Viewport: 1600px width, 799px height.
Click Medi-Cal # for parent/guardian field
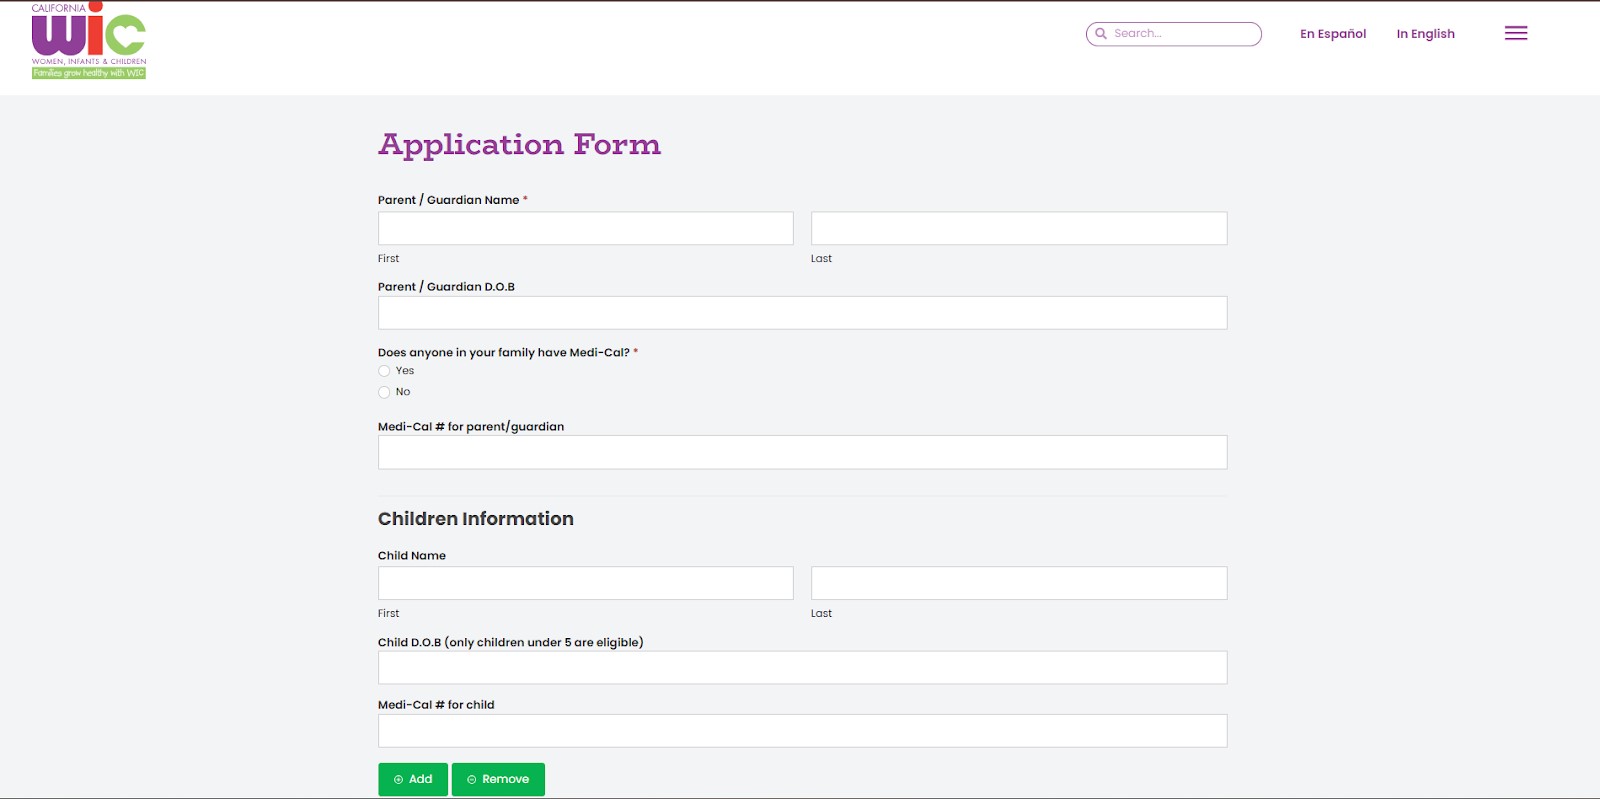[x=802, y=452]
